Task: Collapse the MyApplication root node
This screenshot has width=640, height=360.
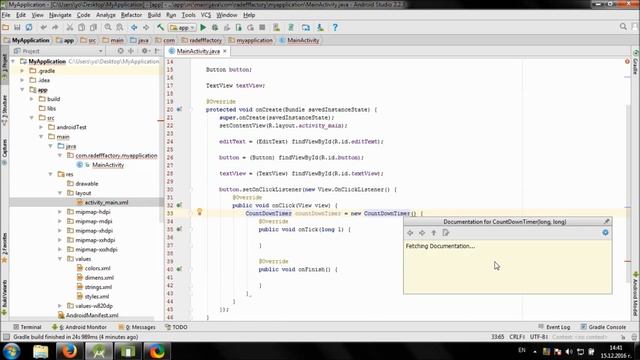Action: [13, 61]
